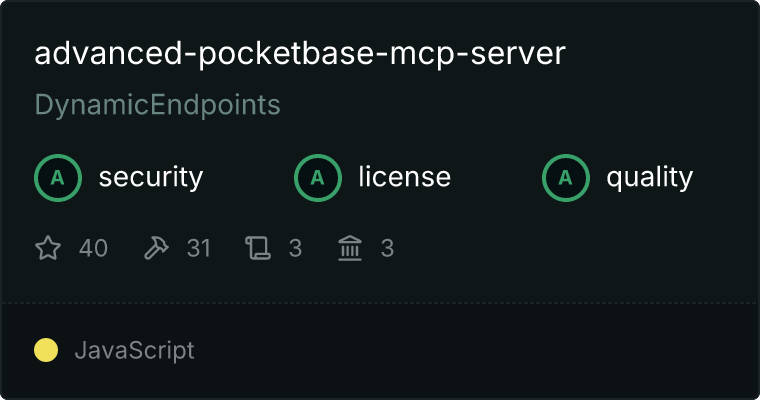Click the security grade A badge
Viewport: 760px width, 400px height.
pyautogui.click(x=58, y=178)
